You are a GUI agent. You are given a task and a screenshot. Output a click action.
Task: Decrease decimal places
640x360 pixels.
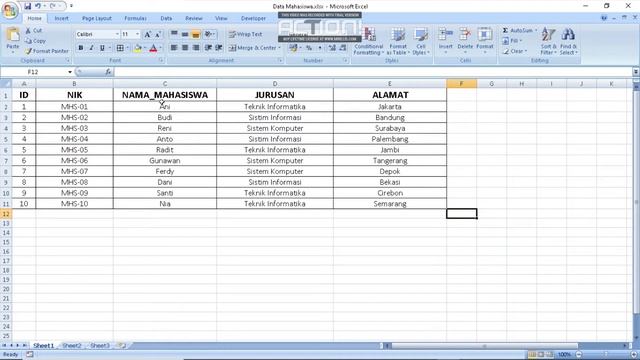[343, 48]
